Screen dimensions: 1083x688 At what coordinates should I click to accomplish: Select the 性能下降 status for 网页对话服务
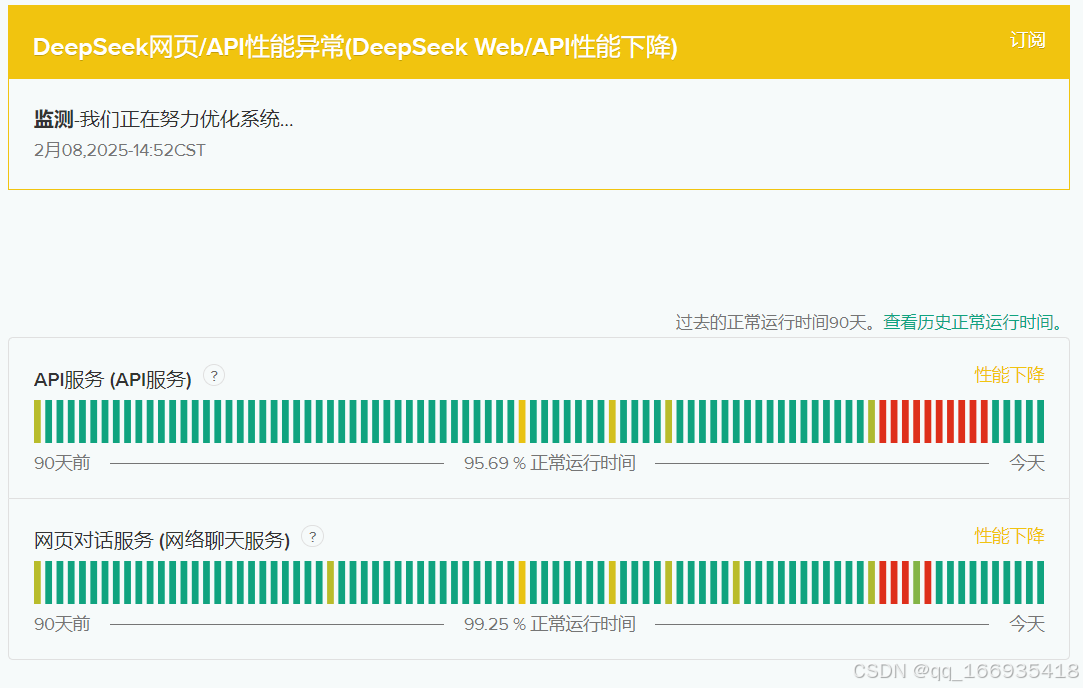point(1009,536)
